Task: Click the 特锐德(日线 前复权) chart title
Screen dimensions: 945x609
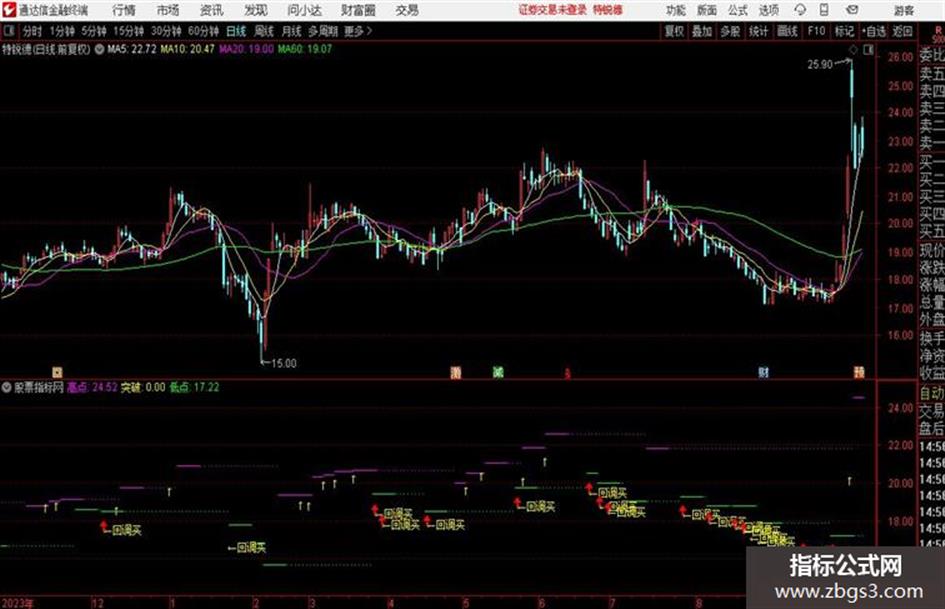Action: point(46,49)
